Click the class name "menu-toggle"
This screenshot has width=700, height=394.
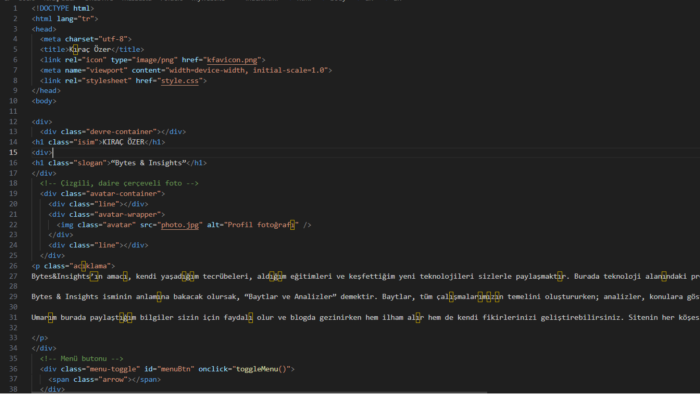[x=113, y=369]
